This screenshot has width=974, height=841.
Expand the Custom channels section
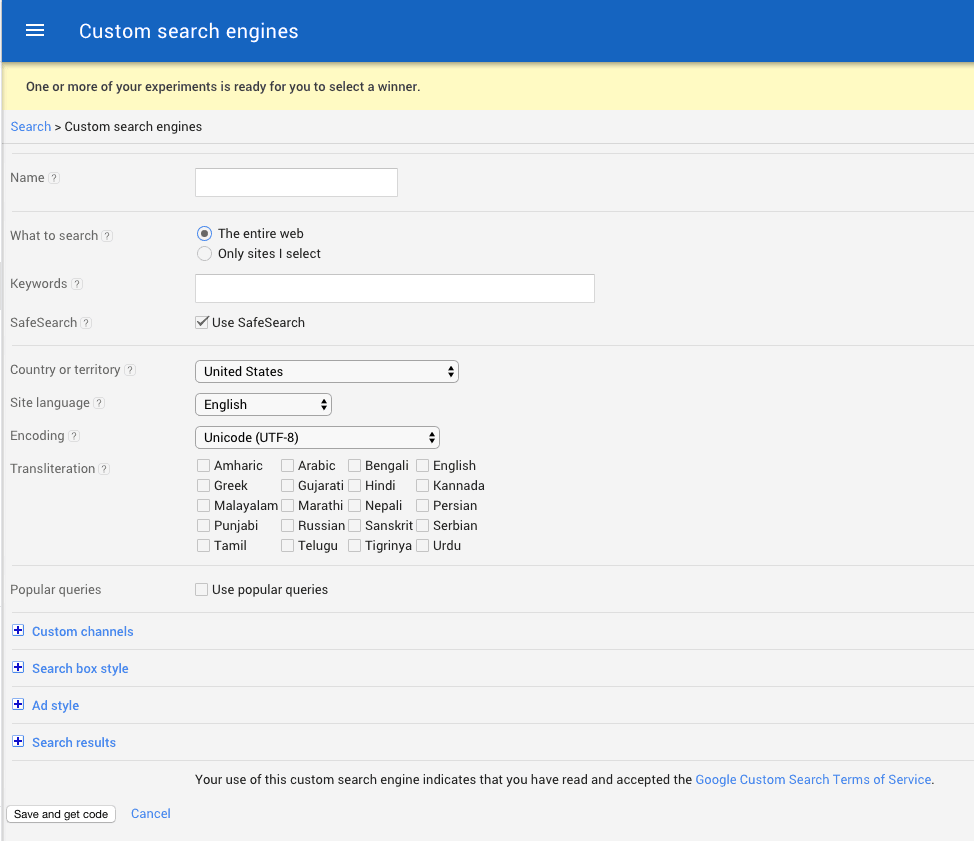(83, 632)
